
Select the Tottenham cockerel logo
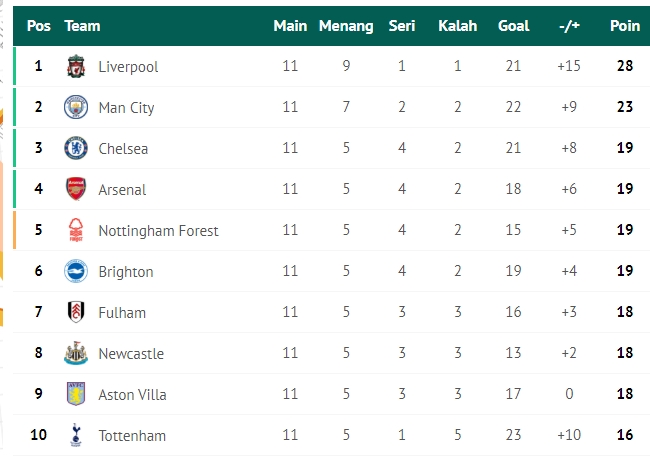coord(76,435)
